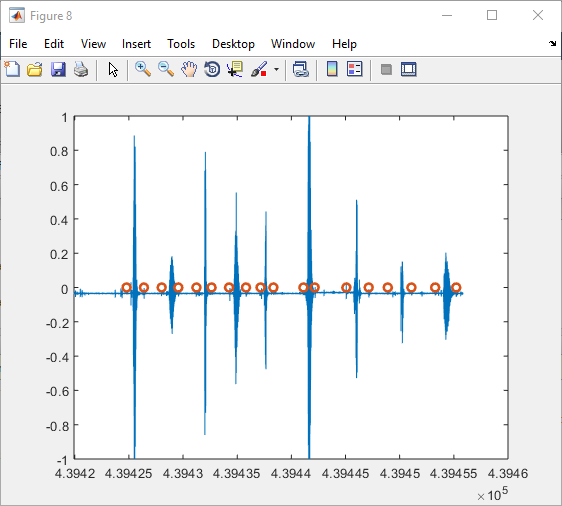Expand the brush color dropdown arrow
This screenshot has width=562, height=506.
point(276,69)
